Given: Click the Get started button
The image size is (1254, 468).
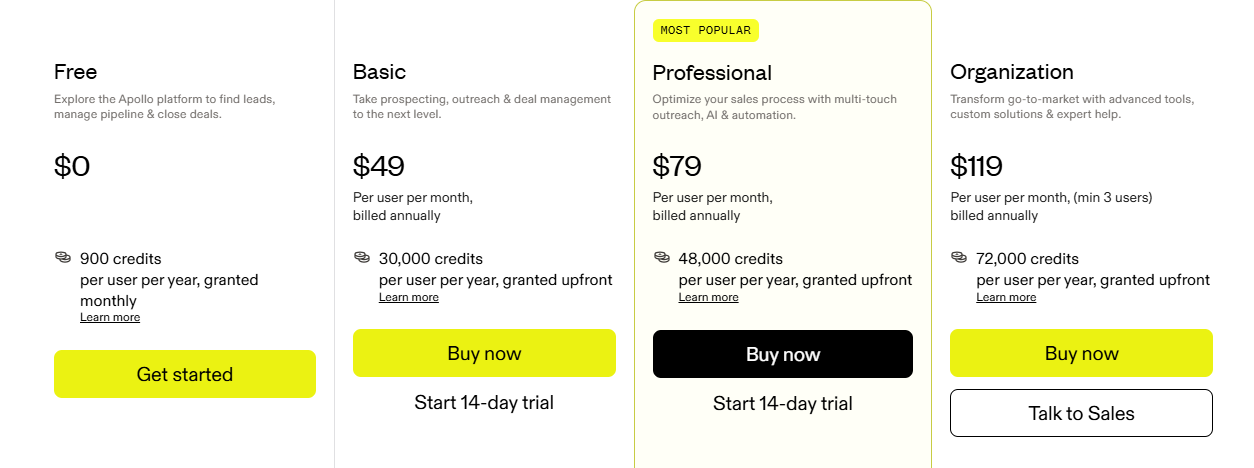Looking at the screenshot, I should pyautogui.click(x=185, y=374).
